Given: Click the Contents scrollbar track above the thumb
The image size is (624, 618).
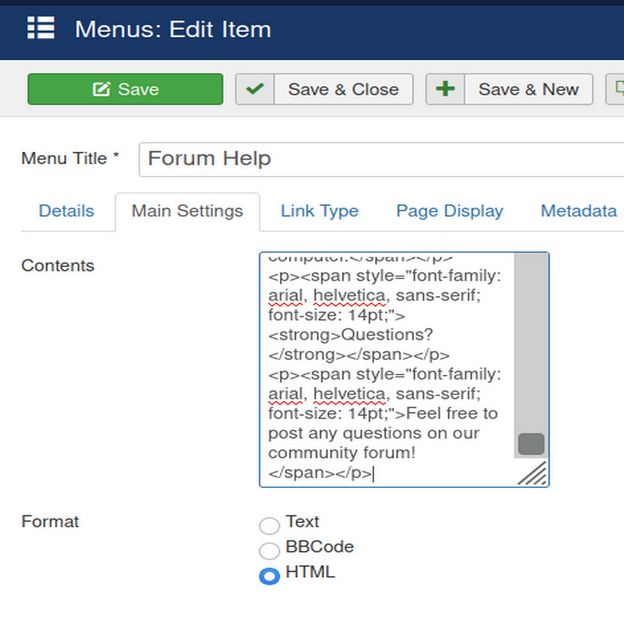Looking at the screenshot, I should coord(531,340).
